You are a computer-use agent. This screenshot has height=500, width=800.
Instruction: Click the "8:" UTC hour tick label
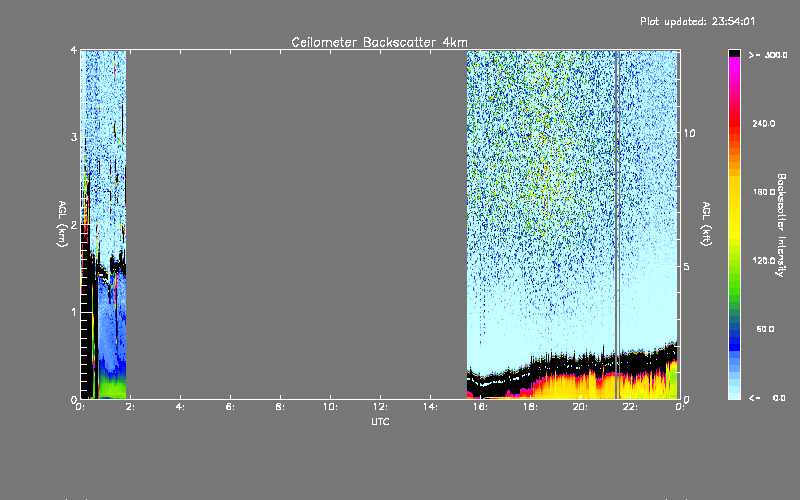pos(280,407)
